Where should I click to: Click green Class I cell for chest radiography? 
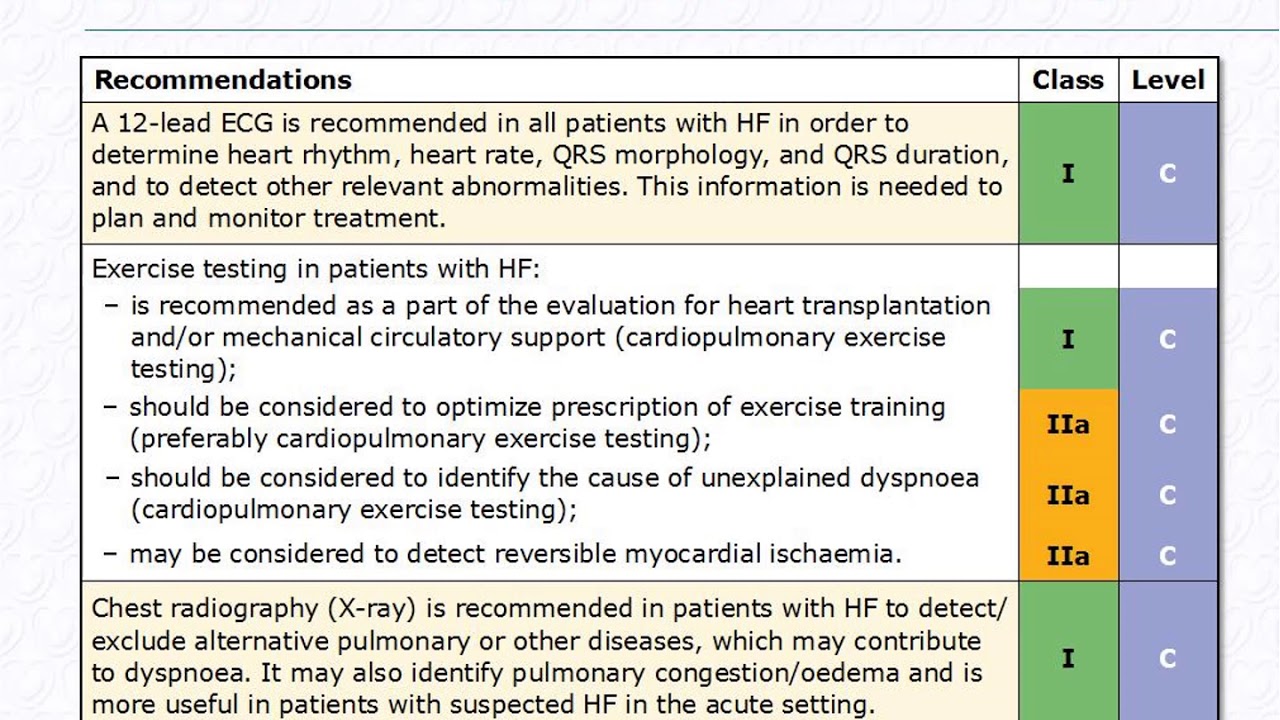tap(1068, 658)
